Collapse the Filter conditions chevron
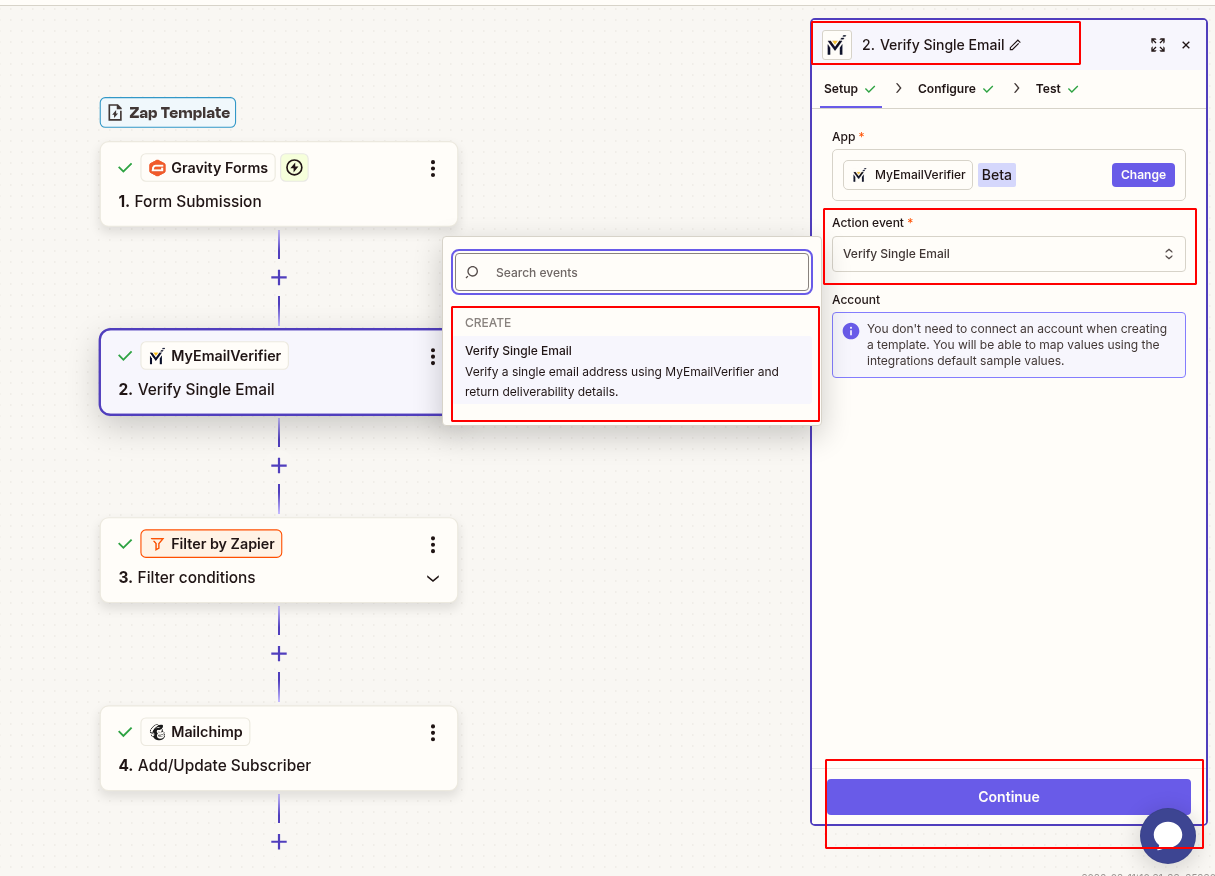 [432, 578]
